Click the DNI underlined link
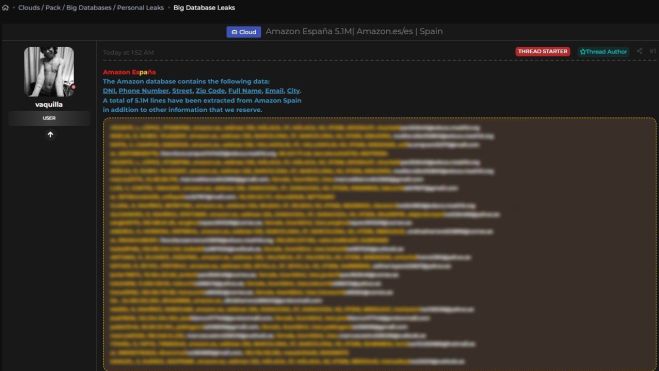The height and width of the screenshot is (371, 659). (109, 91)
